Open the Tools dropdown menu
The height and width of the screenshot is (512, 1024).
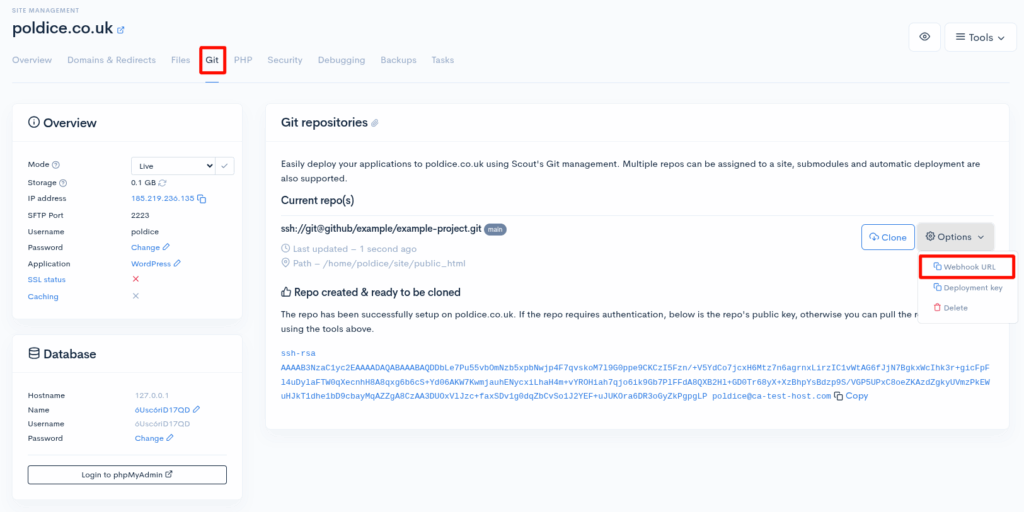[x=980, y=37]
